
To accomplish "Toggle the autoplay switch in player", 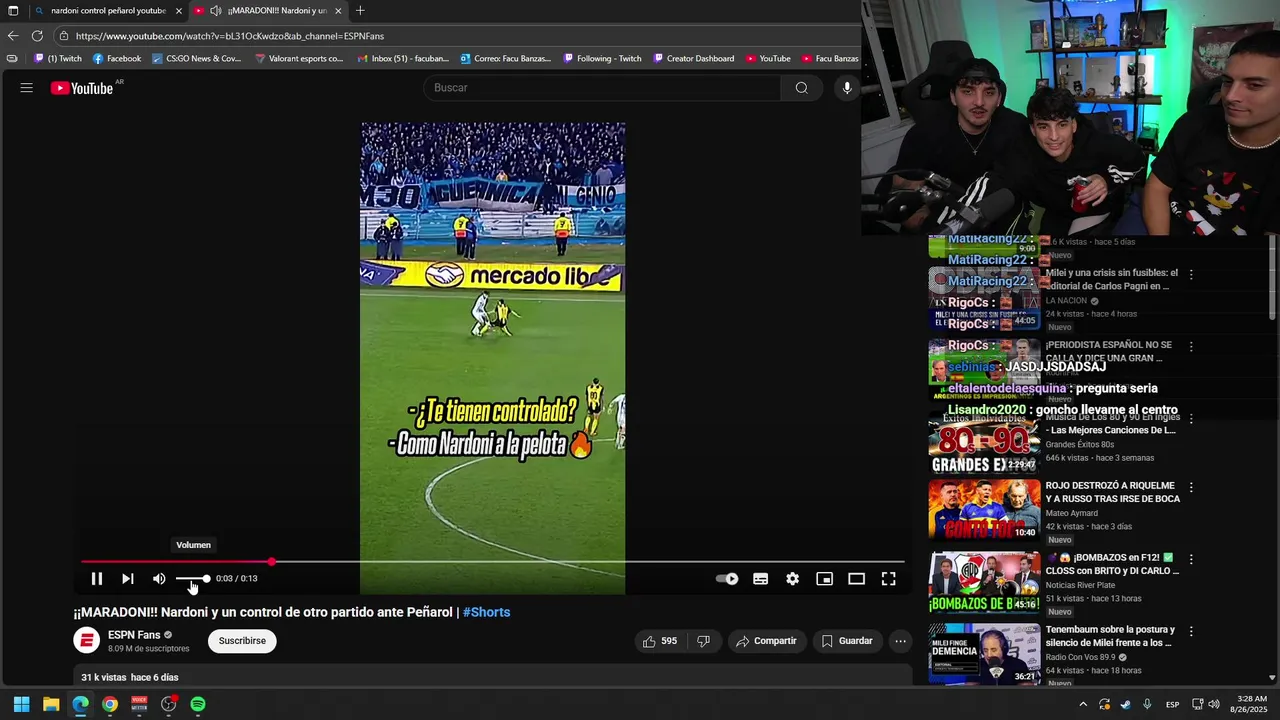I will (728, 579).
